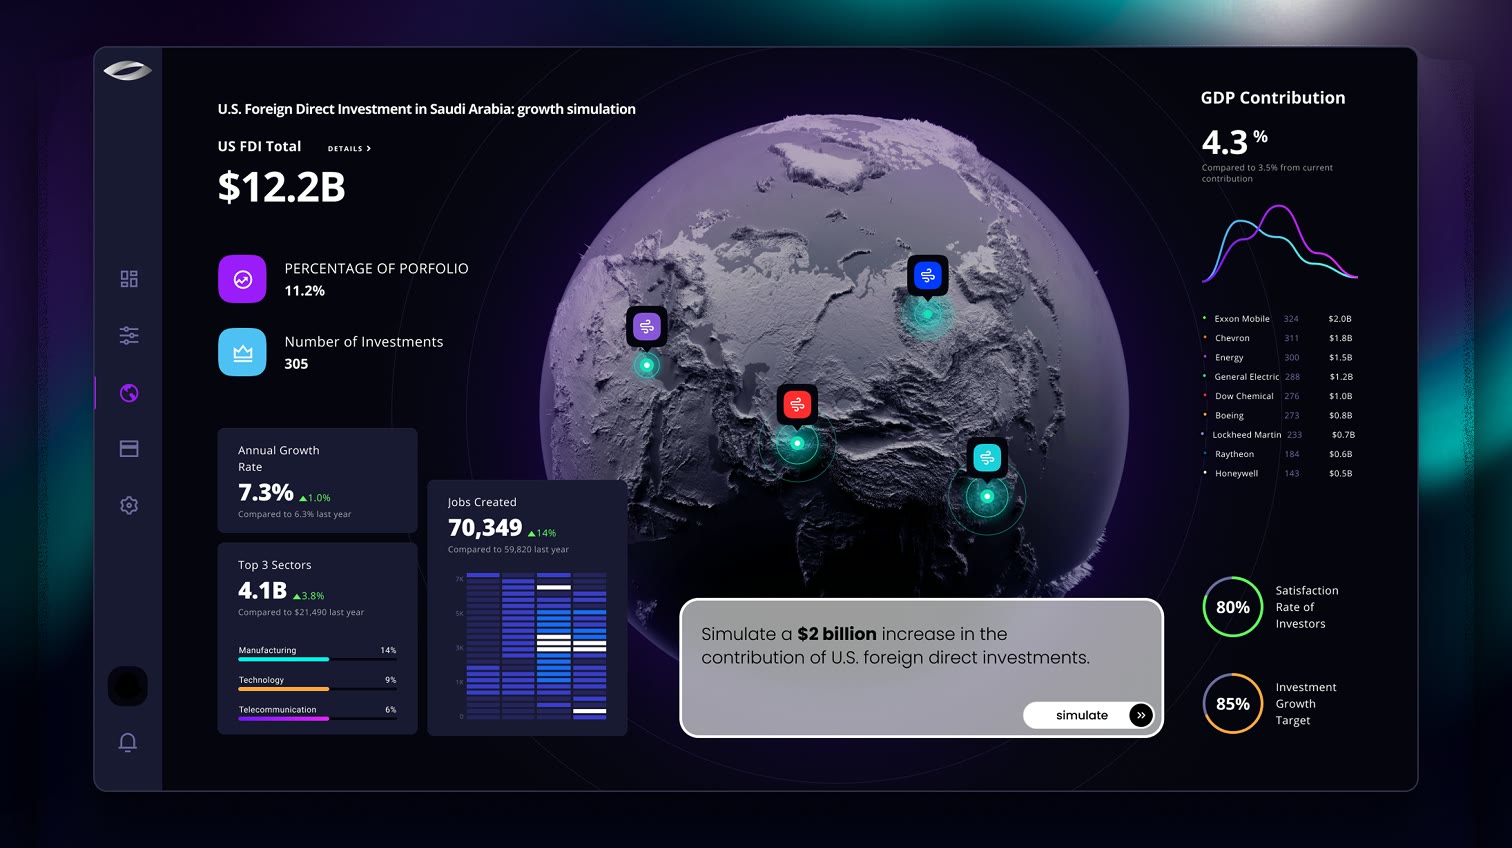1512x848 pixels.
Task: Click the 80% Satisfaction Rate ring
Action: (x=1233, y=607)
